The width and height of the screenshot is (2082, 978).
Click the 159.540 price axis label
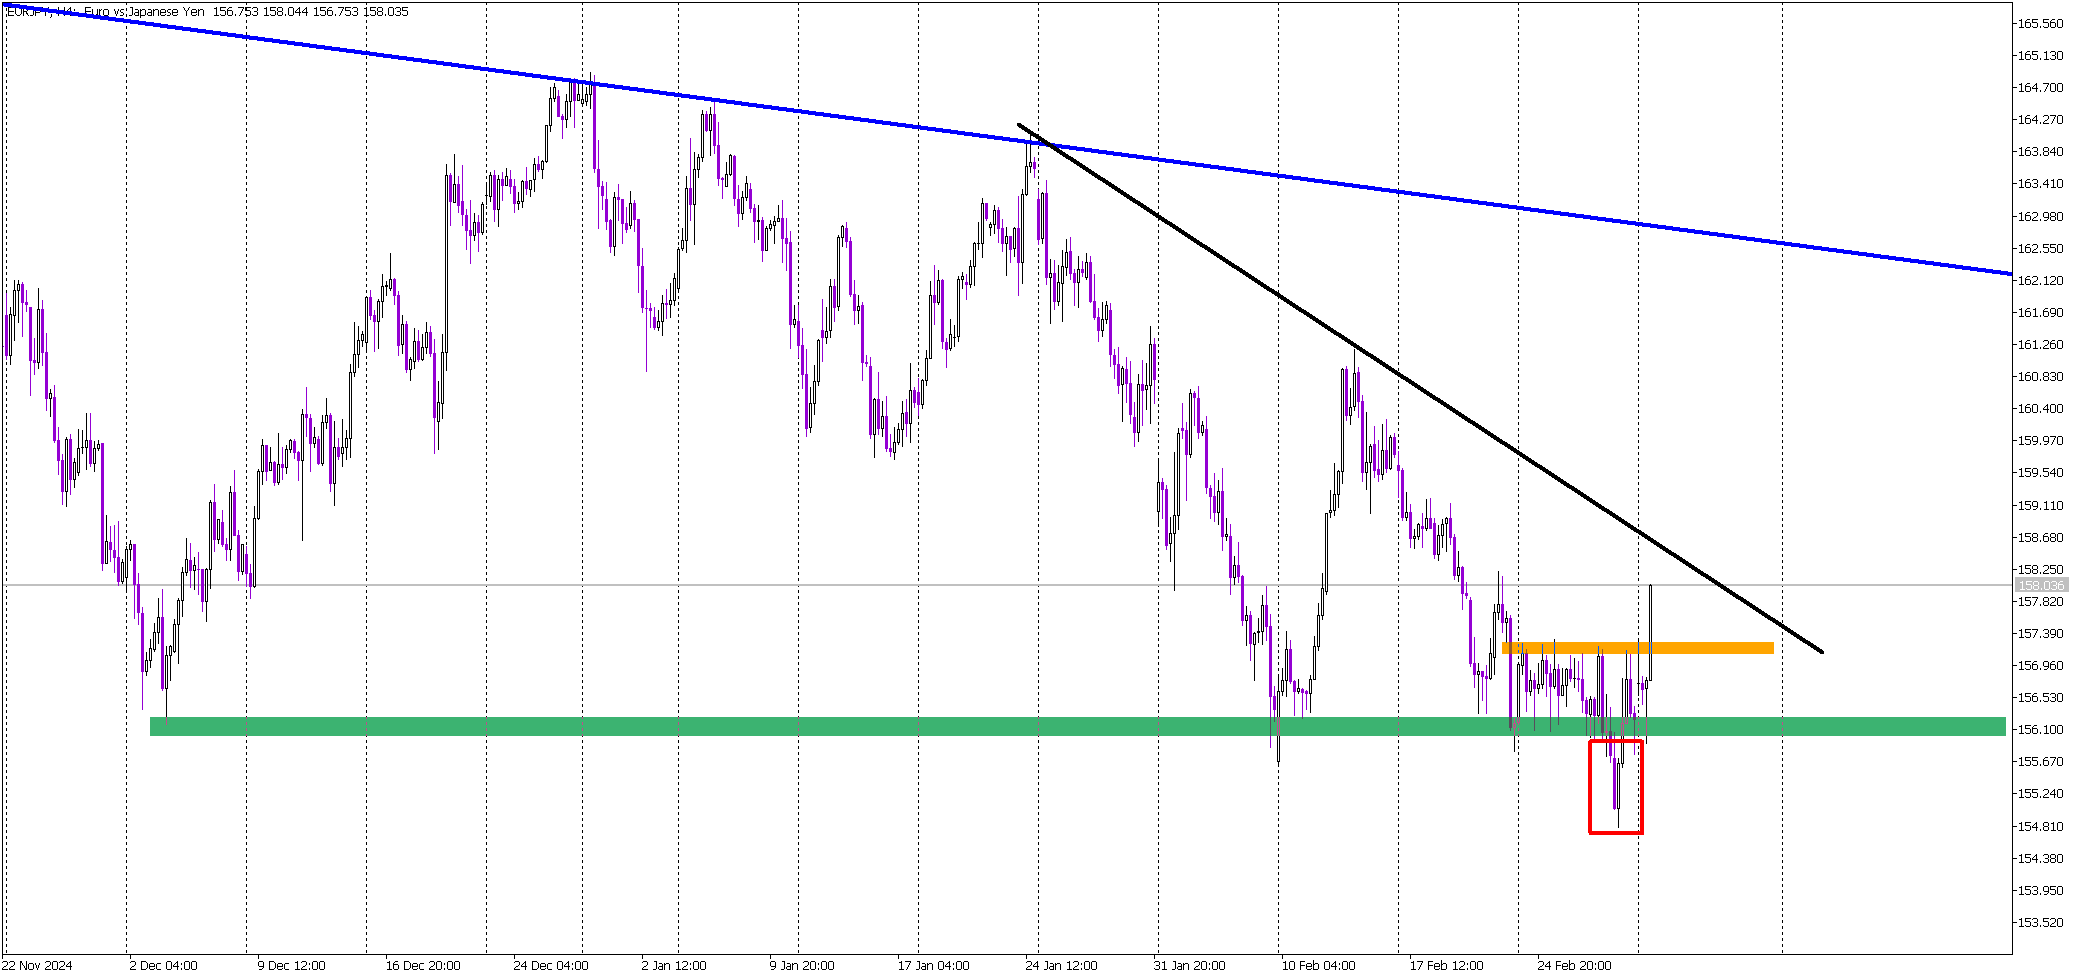point(2040,472)
